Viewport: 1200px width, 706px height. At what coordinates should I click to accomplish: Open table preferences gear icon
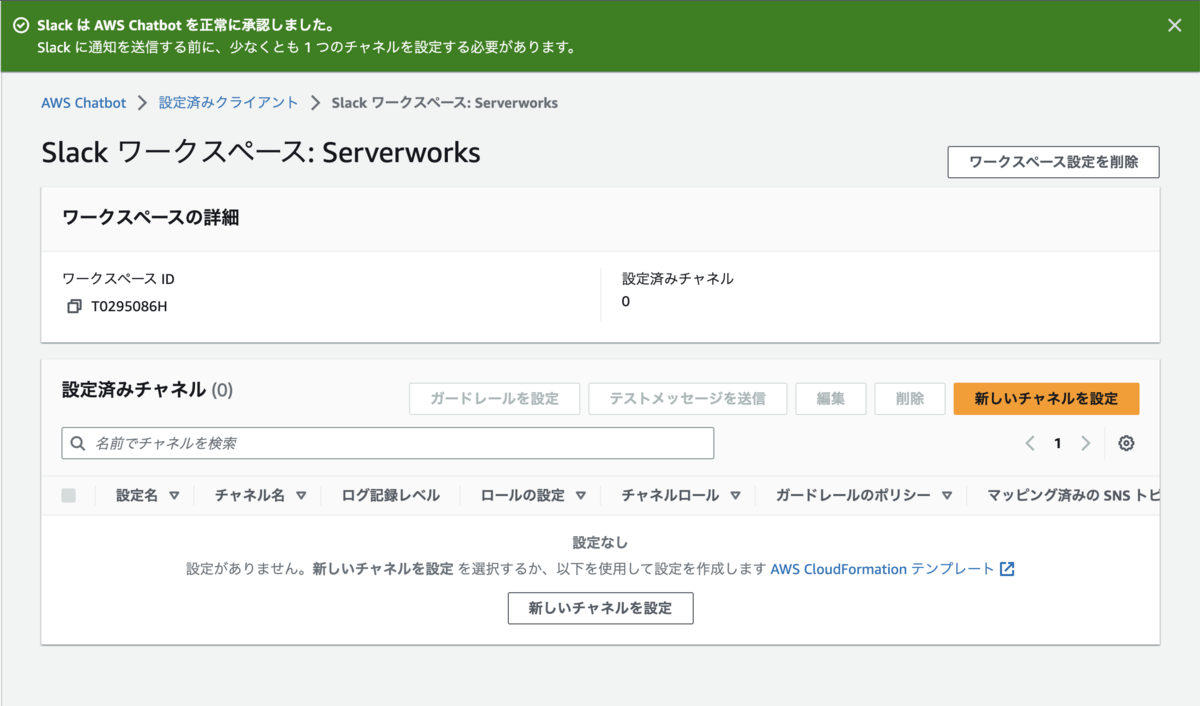(x=1126, y=443)
